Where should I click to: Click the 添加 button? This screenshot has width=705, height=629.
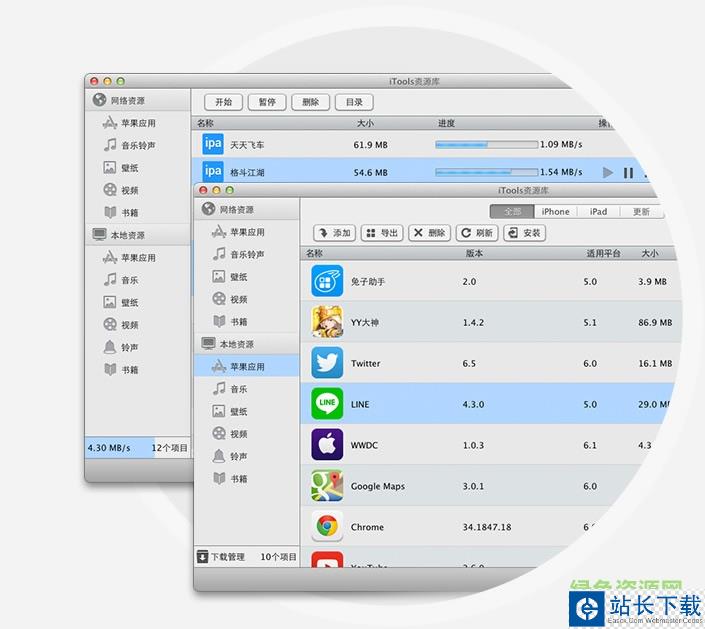tap(335, 233)
